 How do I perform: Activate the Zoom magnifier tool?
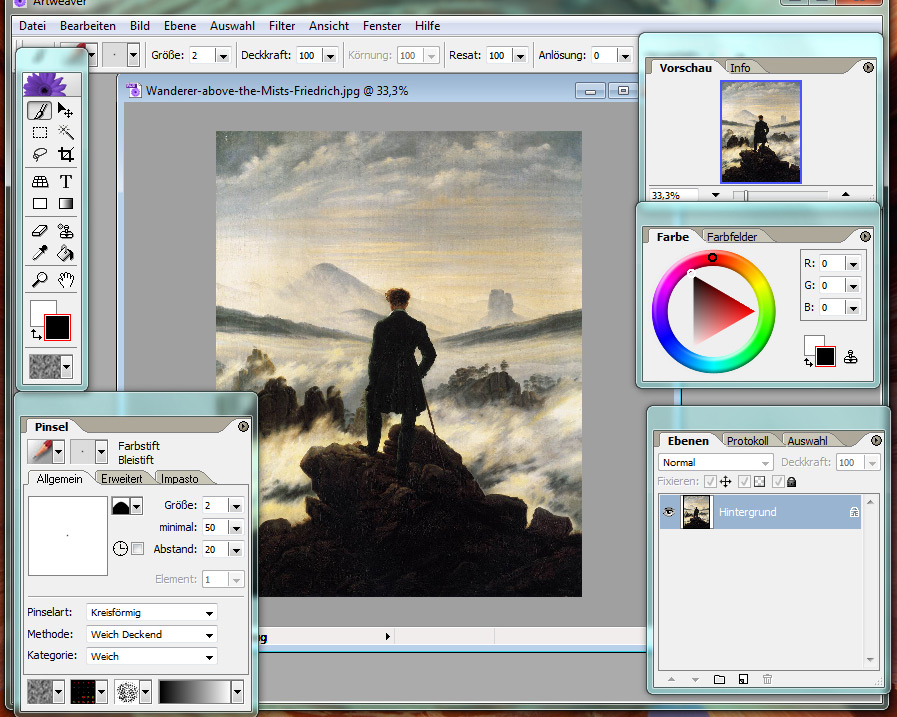39,279
